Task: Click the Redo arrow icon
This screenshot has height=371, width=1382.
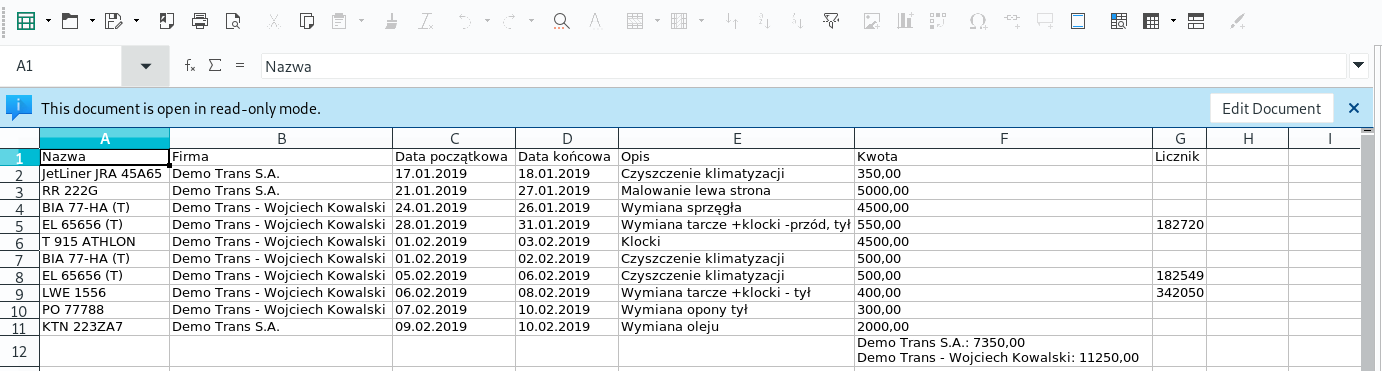Action: (509, 20)
